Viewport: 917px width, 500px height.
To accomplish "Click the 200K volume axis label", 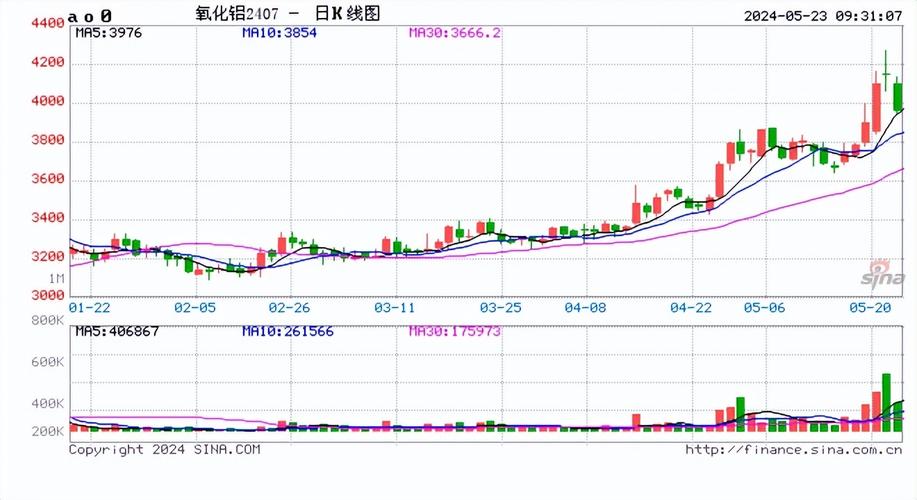I will 47,432.
